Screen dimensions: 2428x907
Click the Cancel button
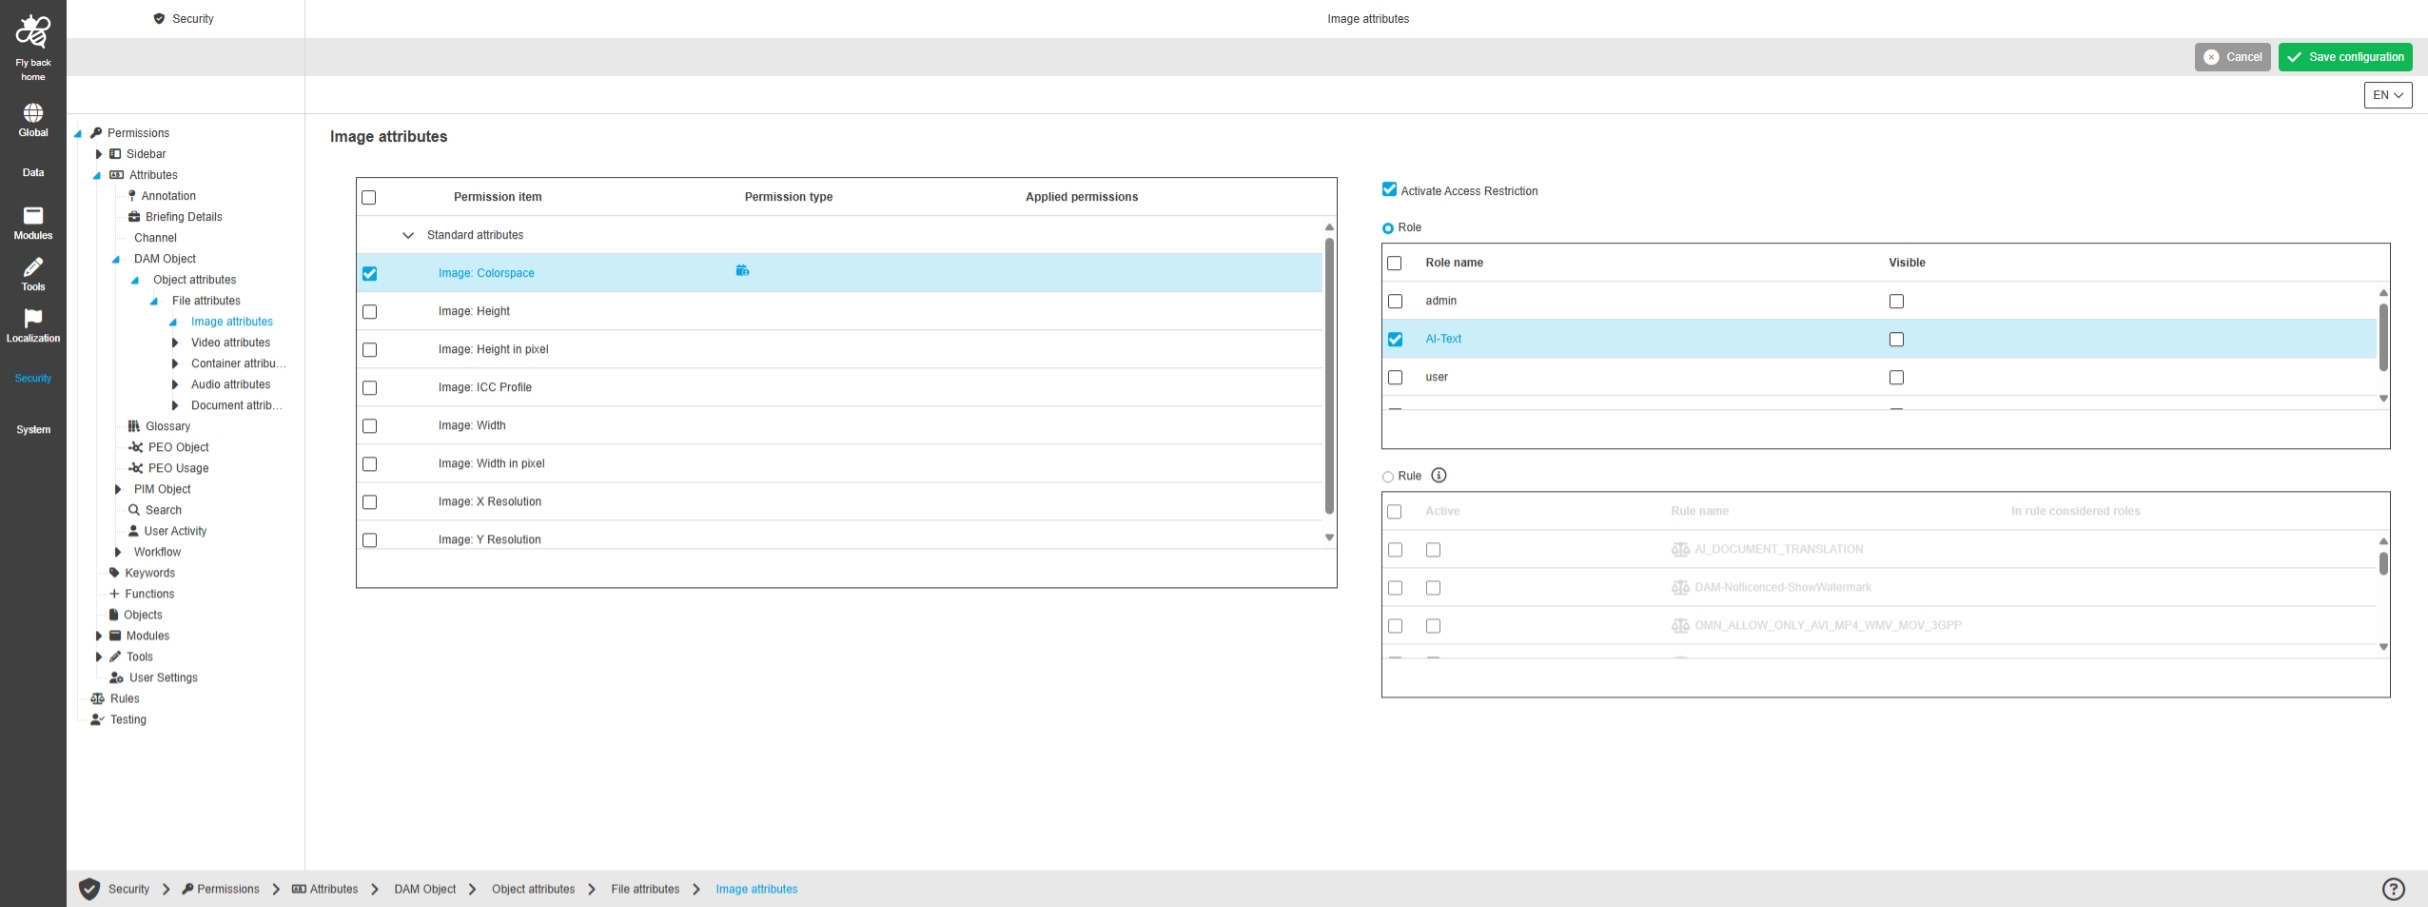pos(2232,57)
